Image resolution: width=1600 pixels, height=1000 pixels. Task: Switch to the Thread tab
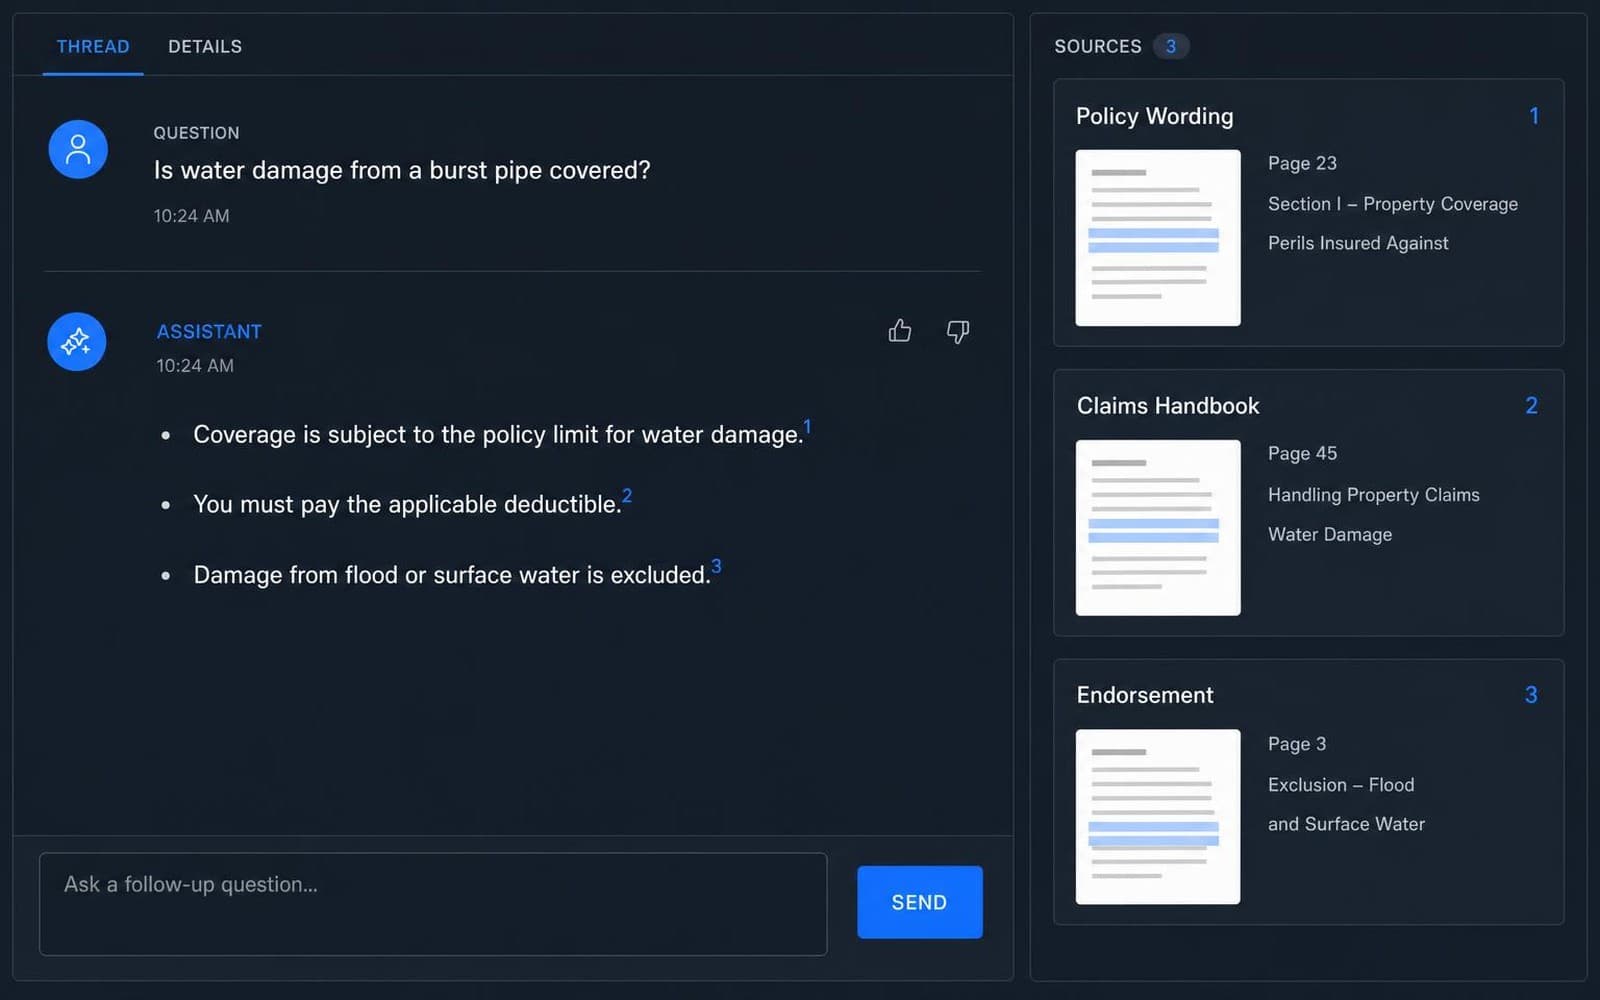[93, 46]
